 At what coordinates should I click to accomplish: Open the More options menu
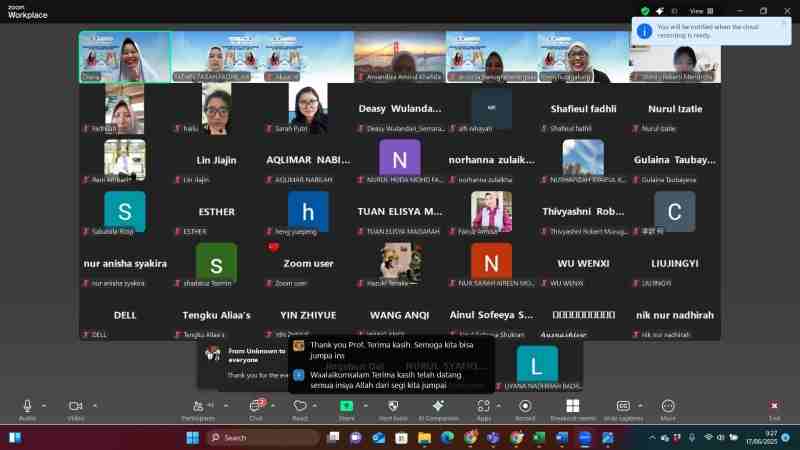(668, 408)
